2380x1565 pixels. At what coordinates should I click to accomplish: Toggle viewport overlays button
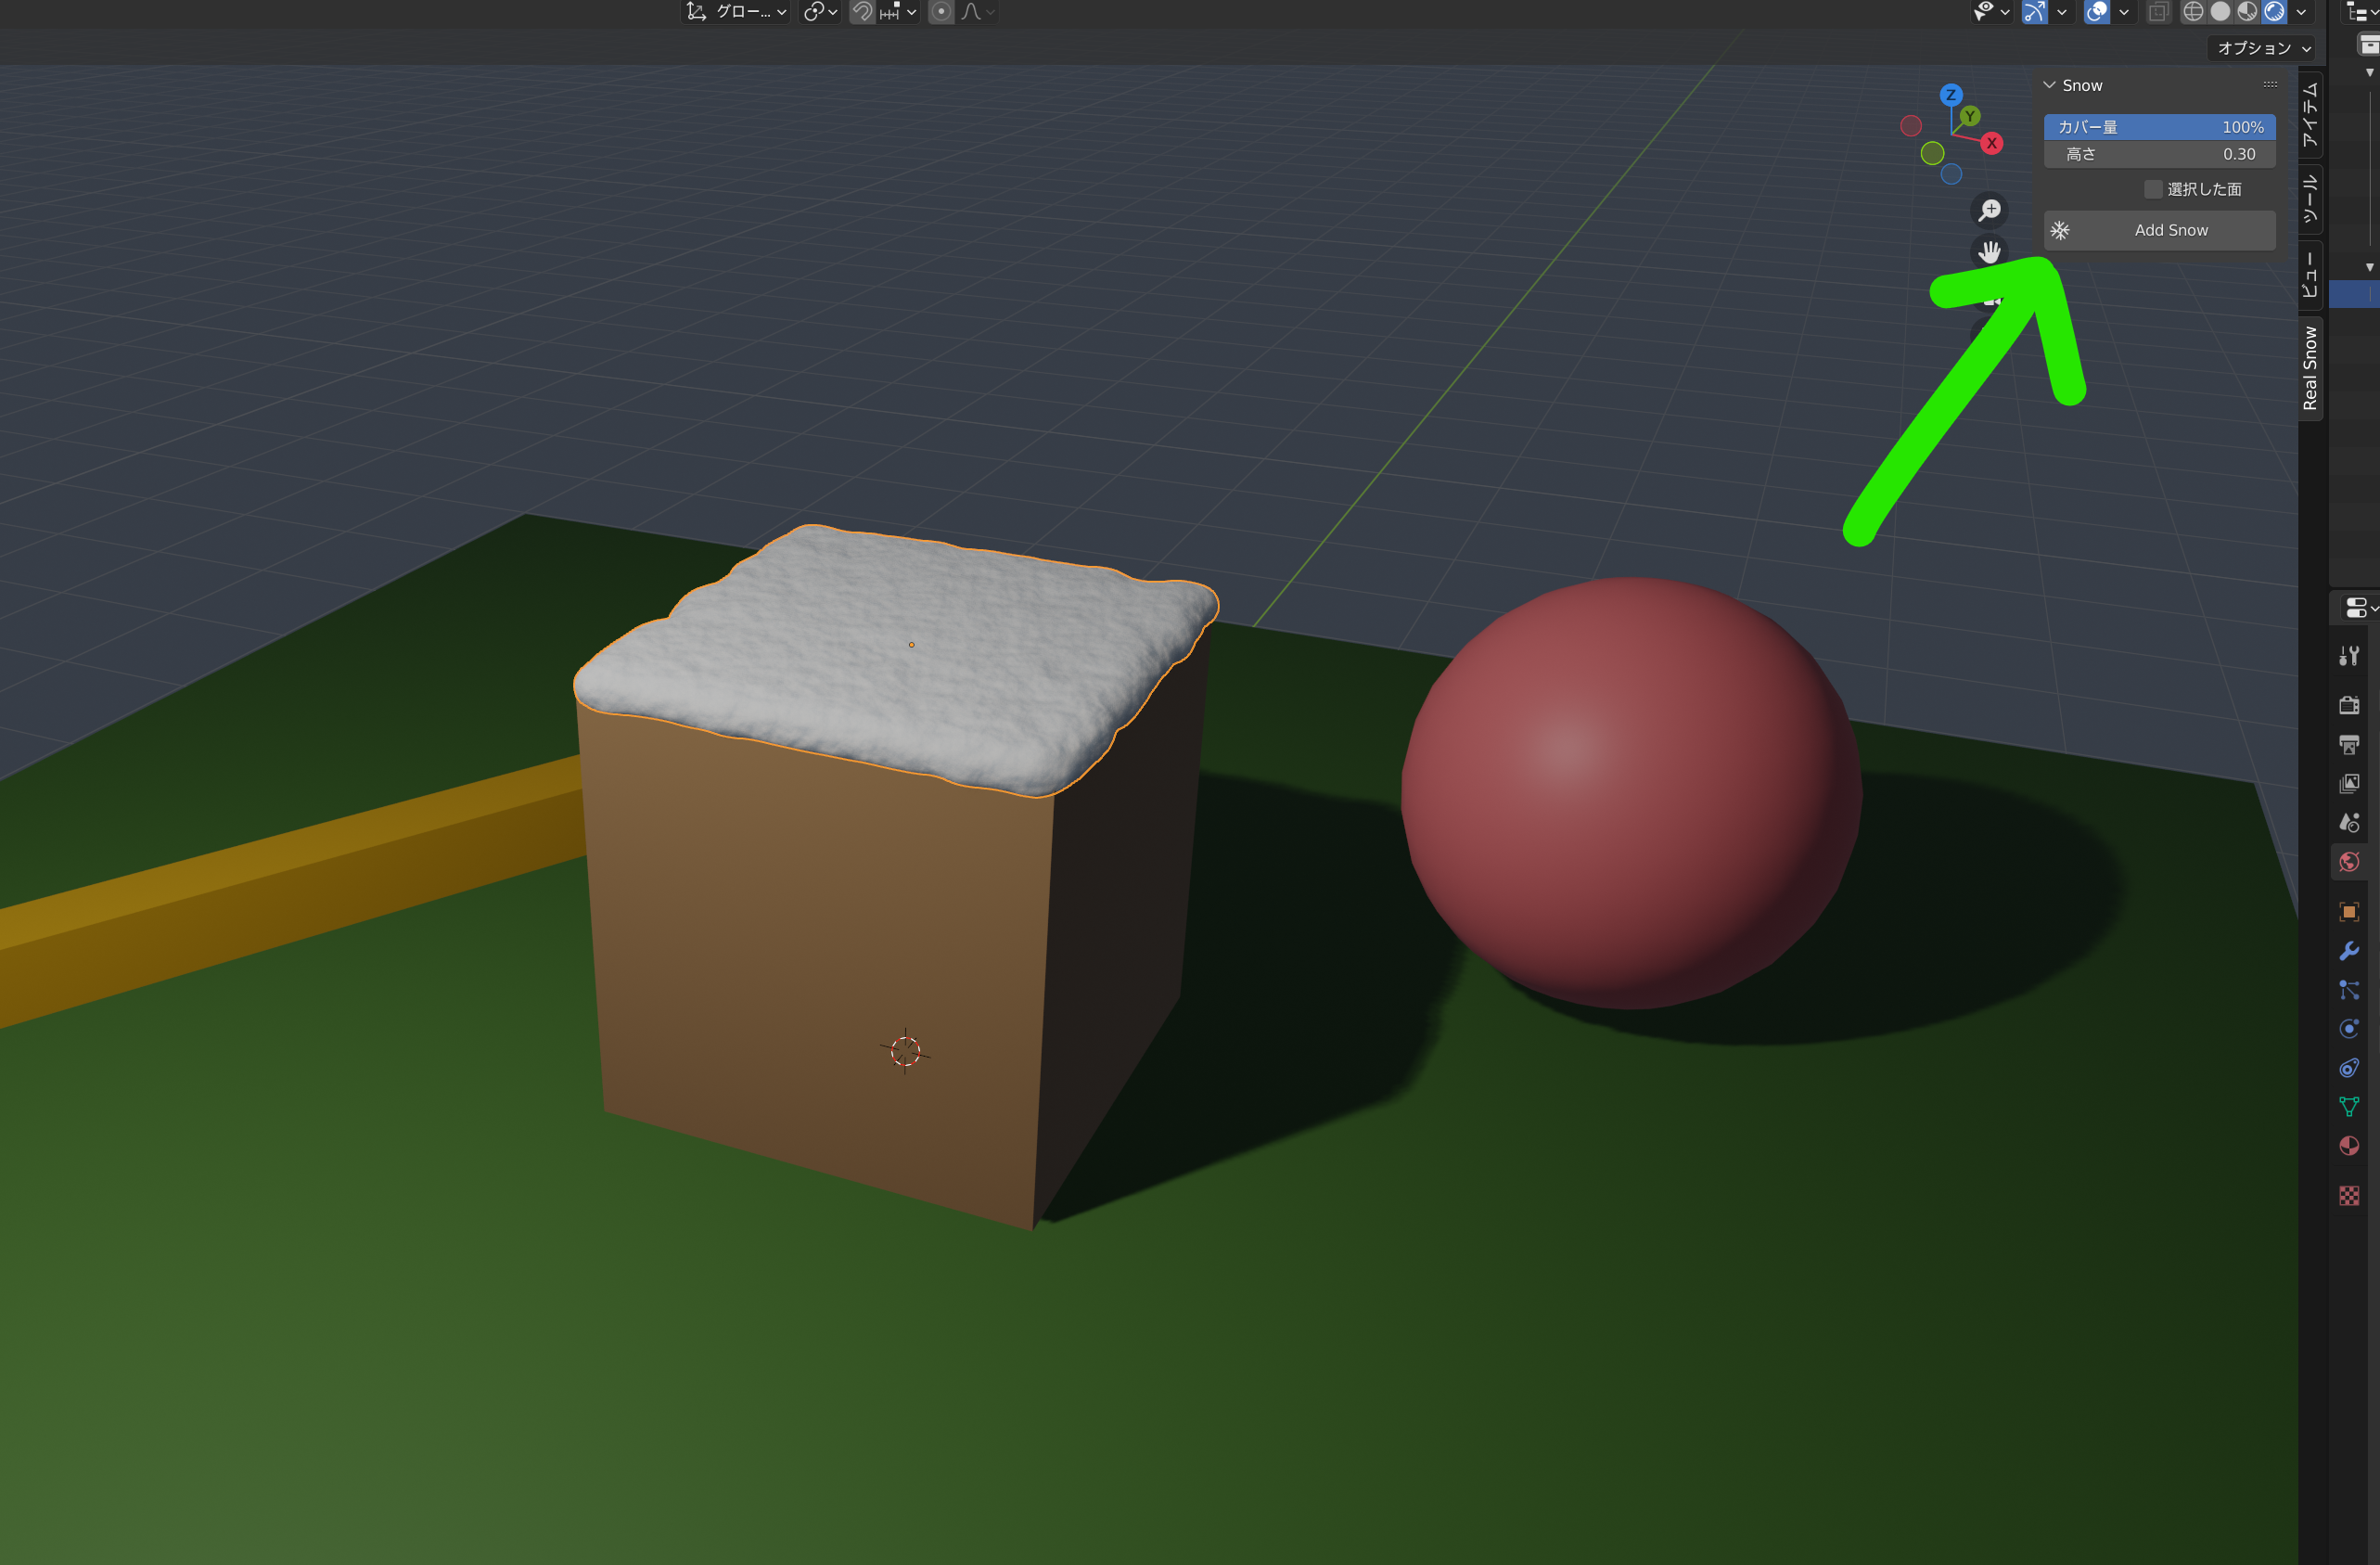[2097, 12]
